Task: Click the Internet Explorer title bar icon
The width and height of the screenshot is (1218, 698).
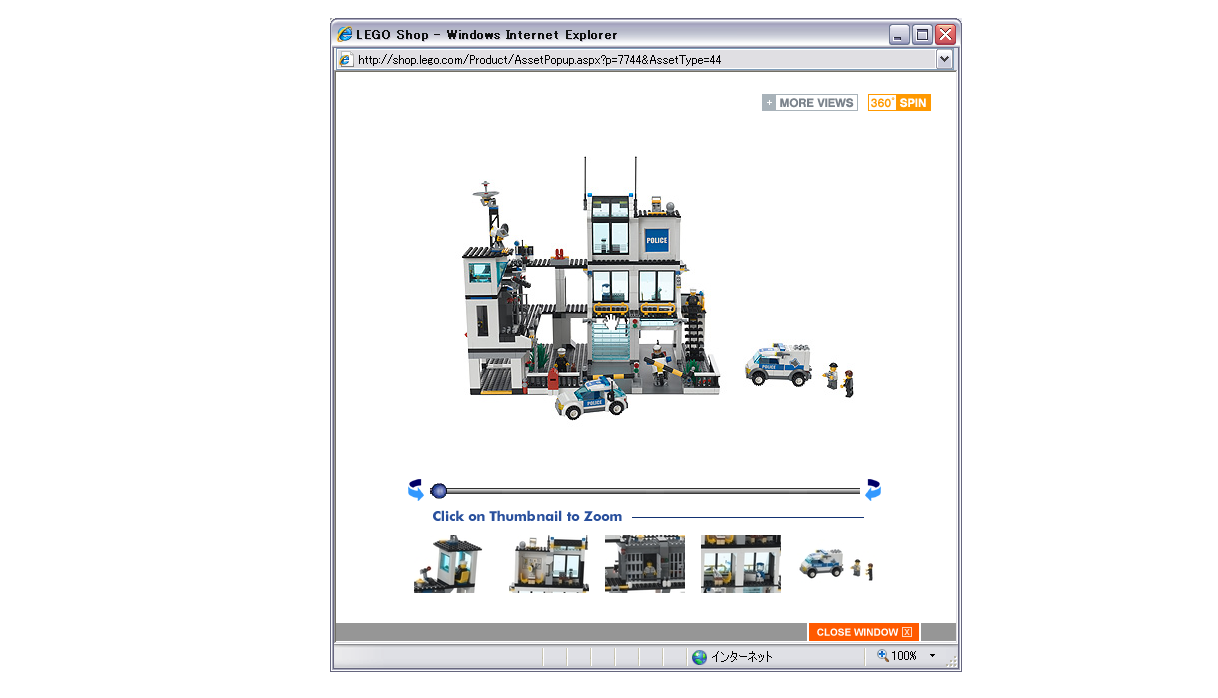Action: (x=344, y=33)
